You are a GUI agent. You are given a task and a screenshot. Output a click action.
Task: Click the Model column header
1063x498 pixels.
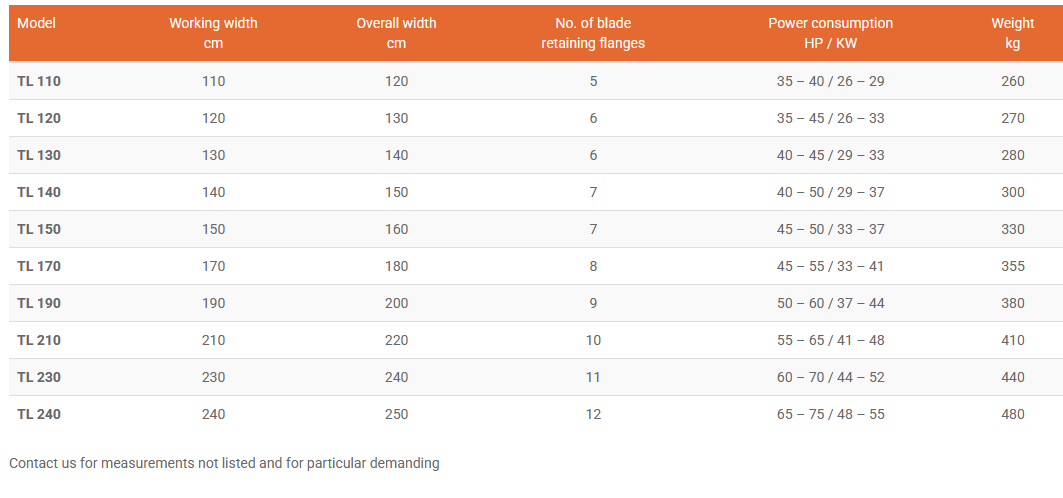[36, 23]
